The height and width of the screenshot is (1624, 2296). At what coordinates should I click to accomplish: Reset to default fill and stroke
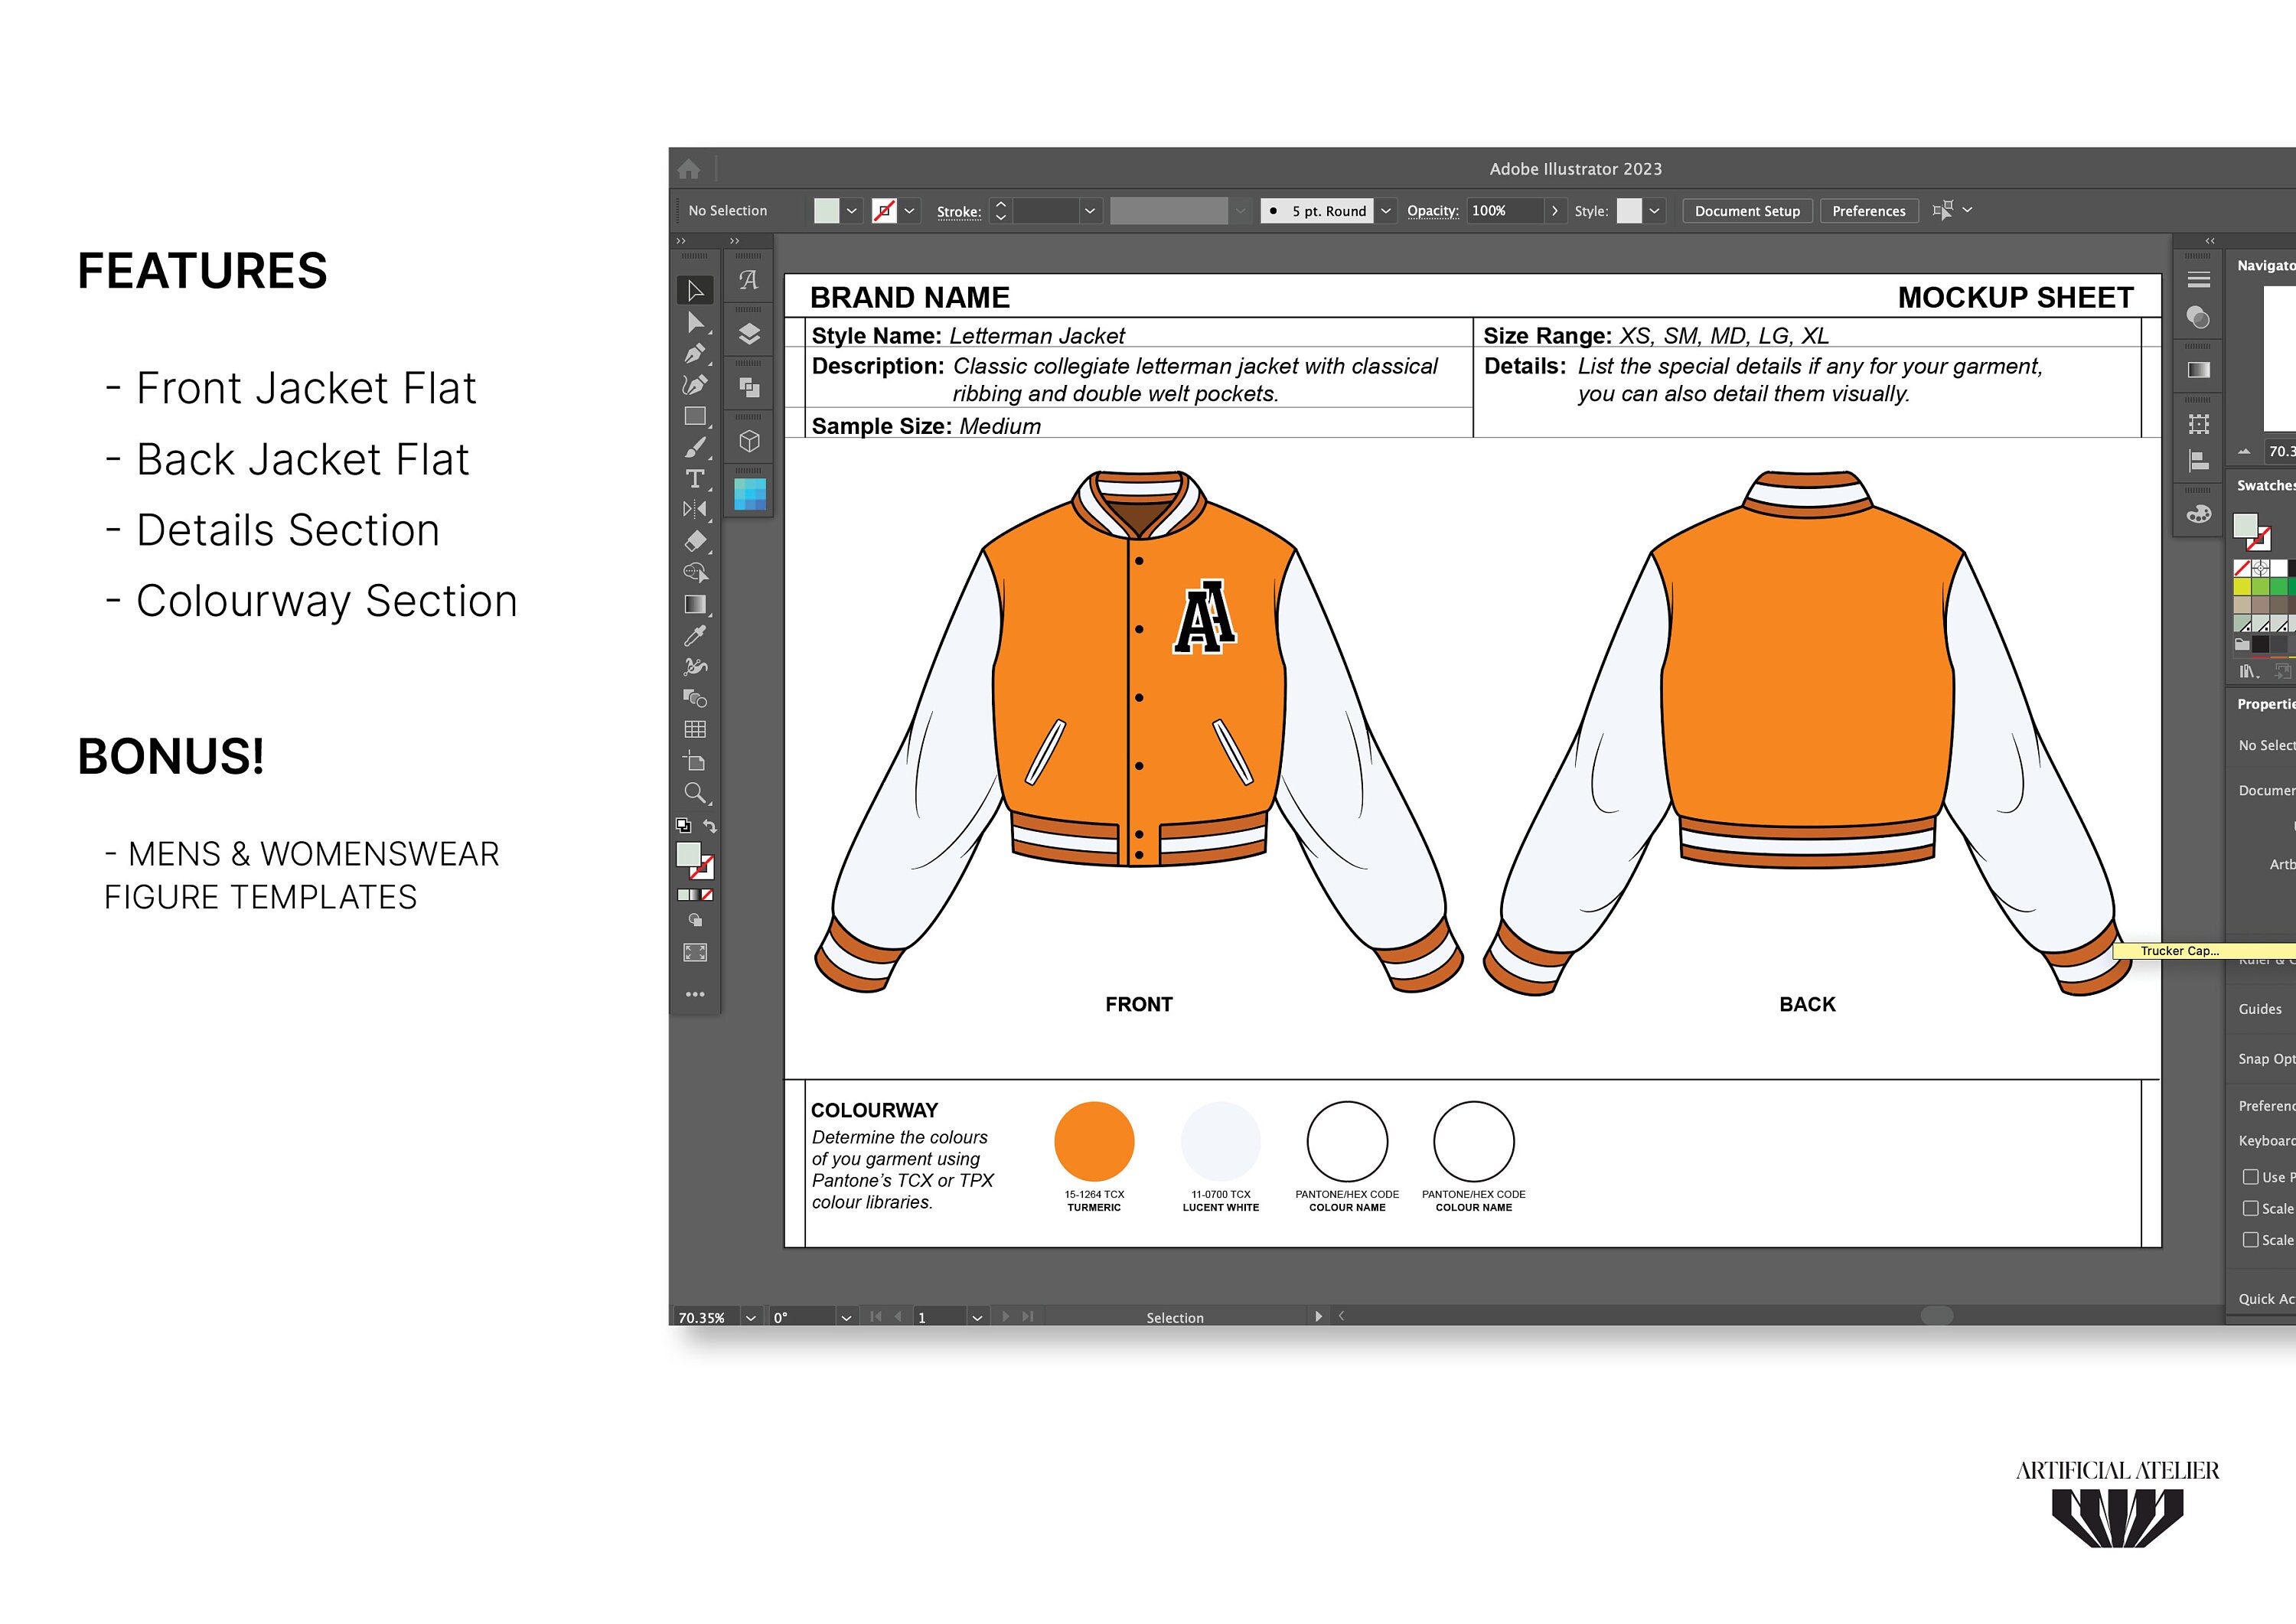[684, 826]
